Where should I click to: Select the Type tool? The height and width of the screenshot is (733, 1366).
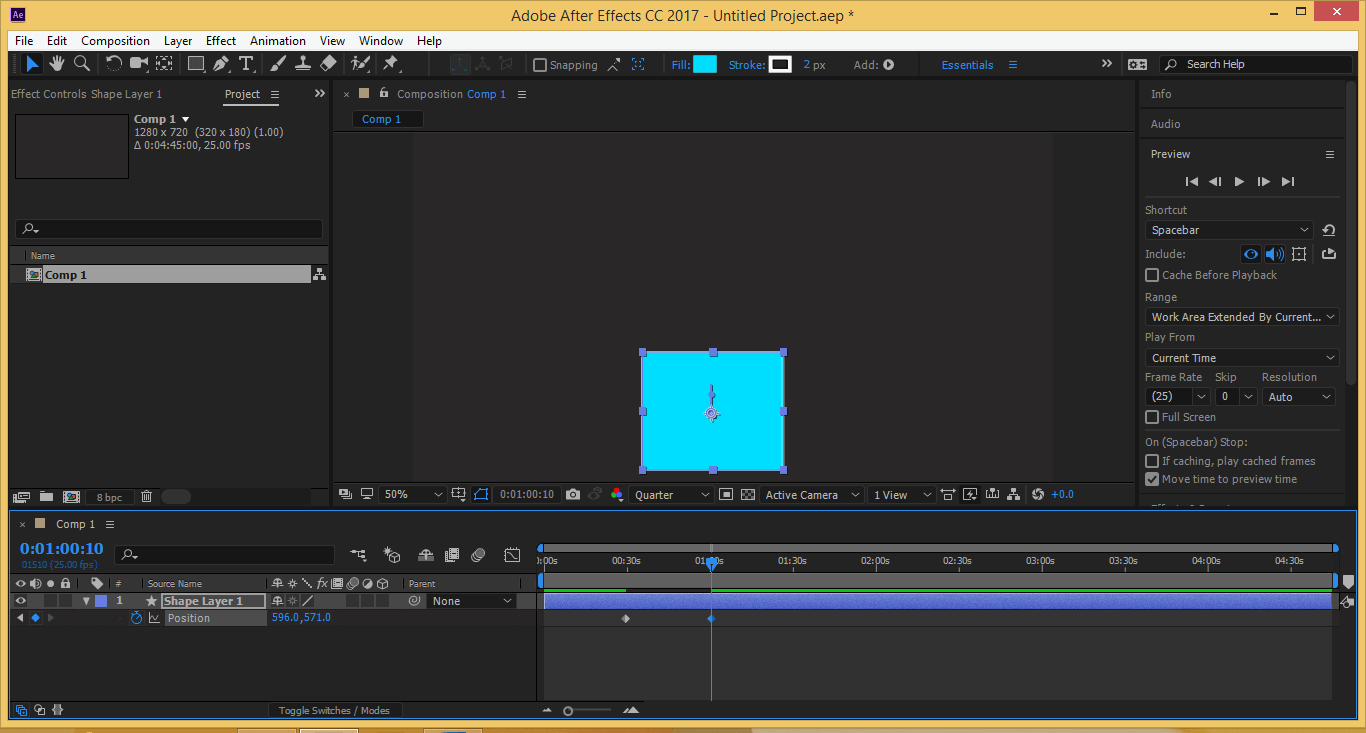[x=246, y=64]
